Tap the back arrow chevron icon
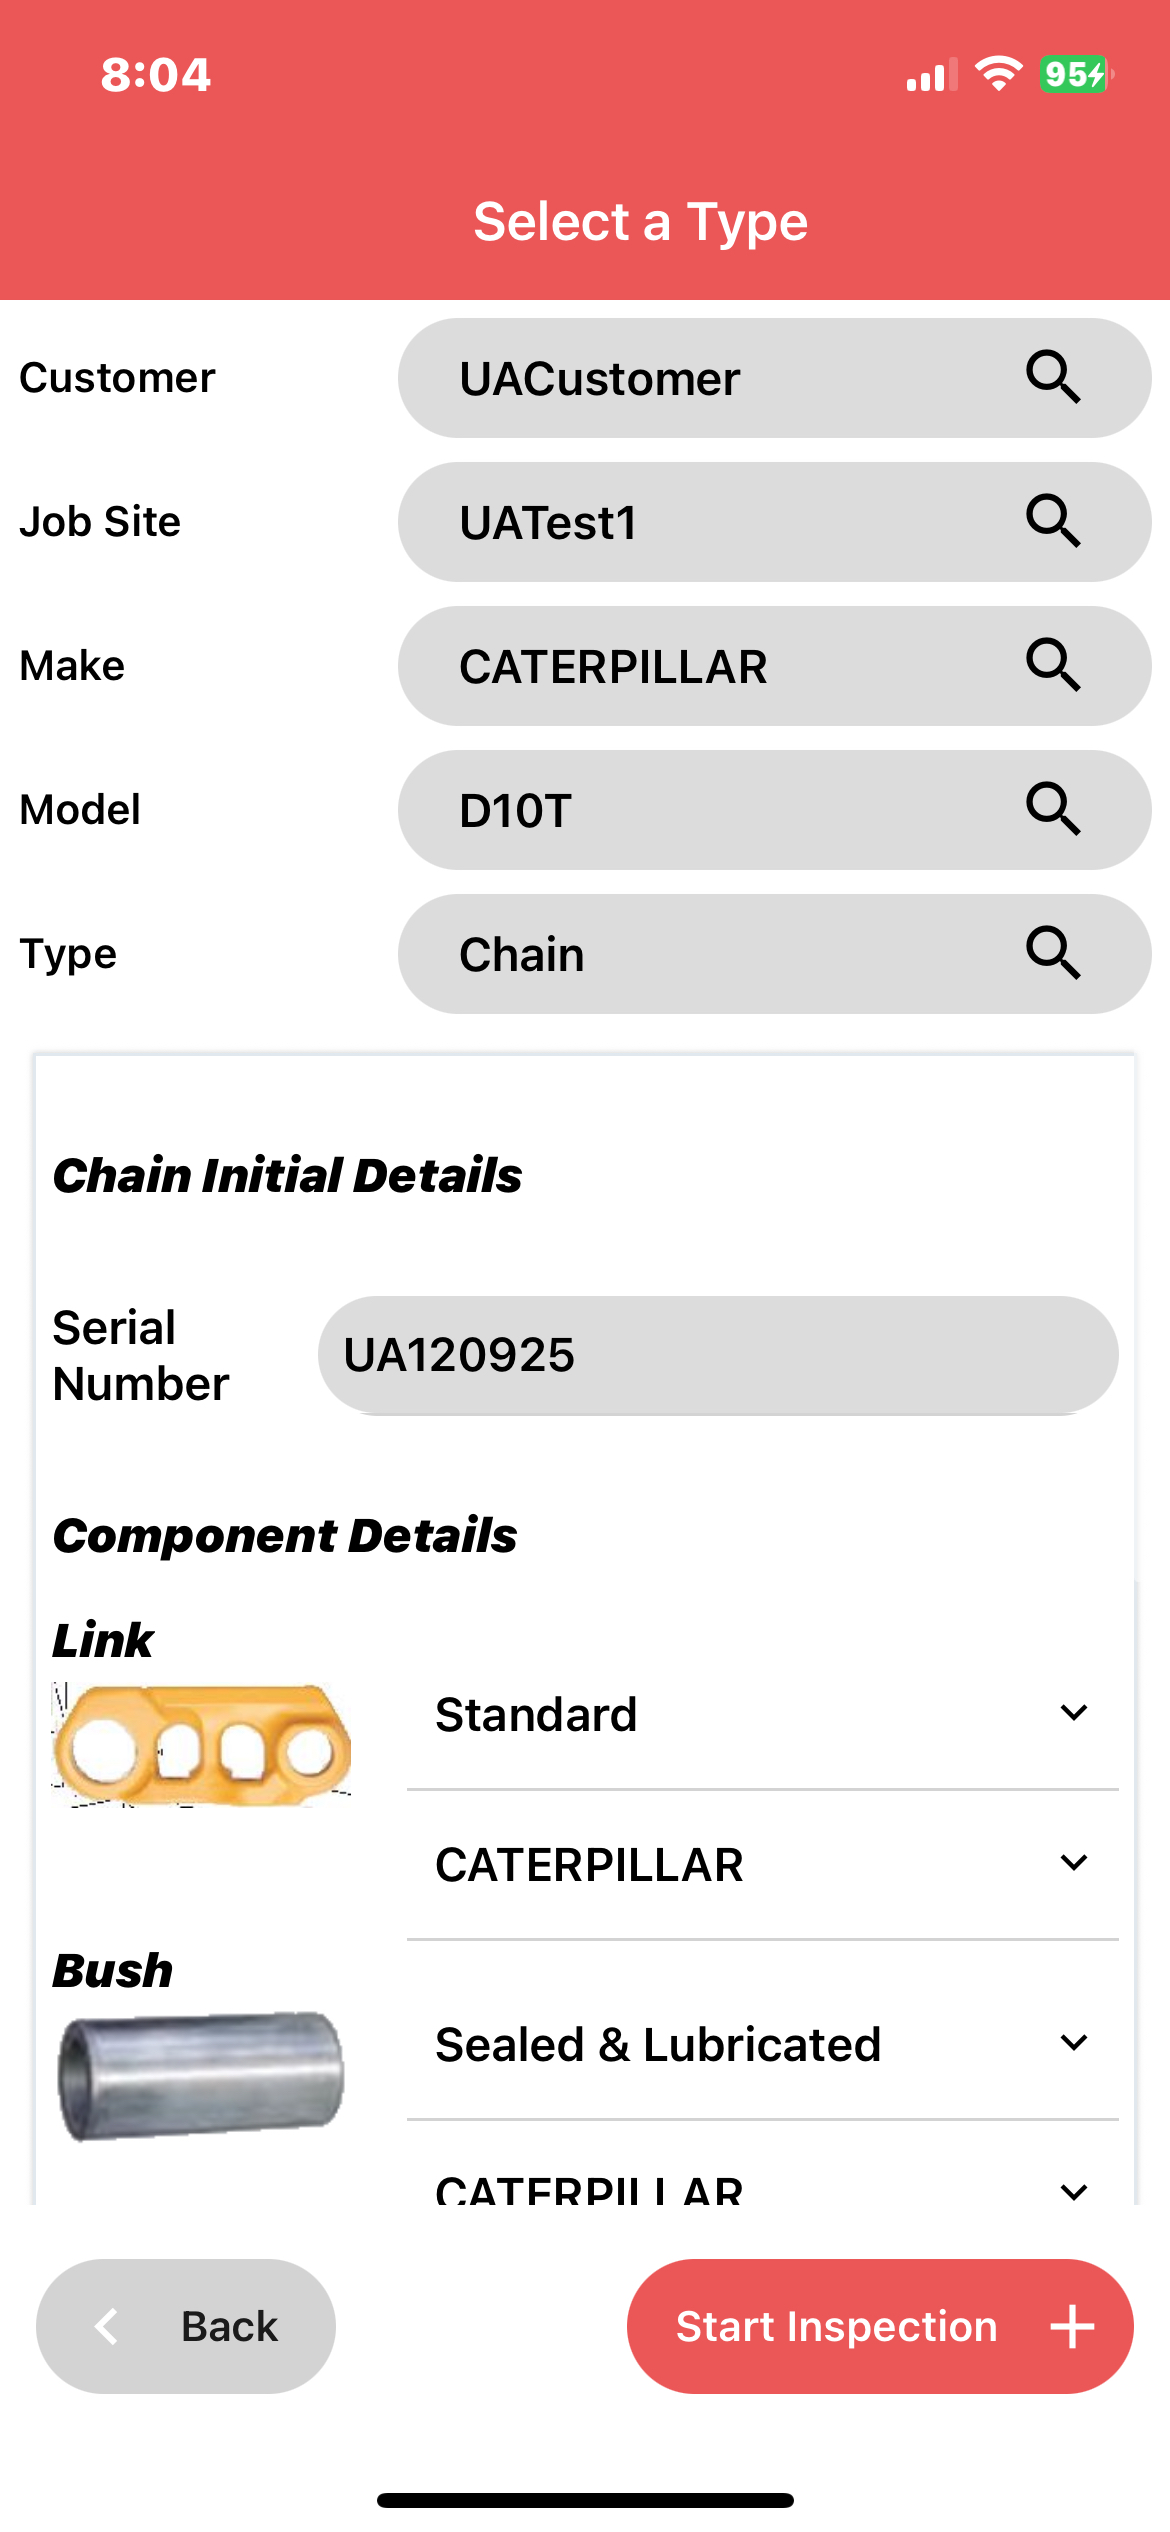 [107, 2326]
